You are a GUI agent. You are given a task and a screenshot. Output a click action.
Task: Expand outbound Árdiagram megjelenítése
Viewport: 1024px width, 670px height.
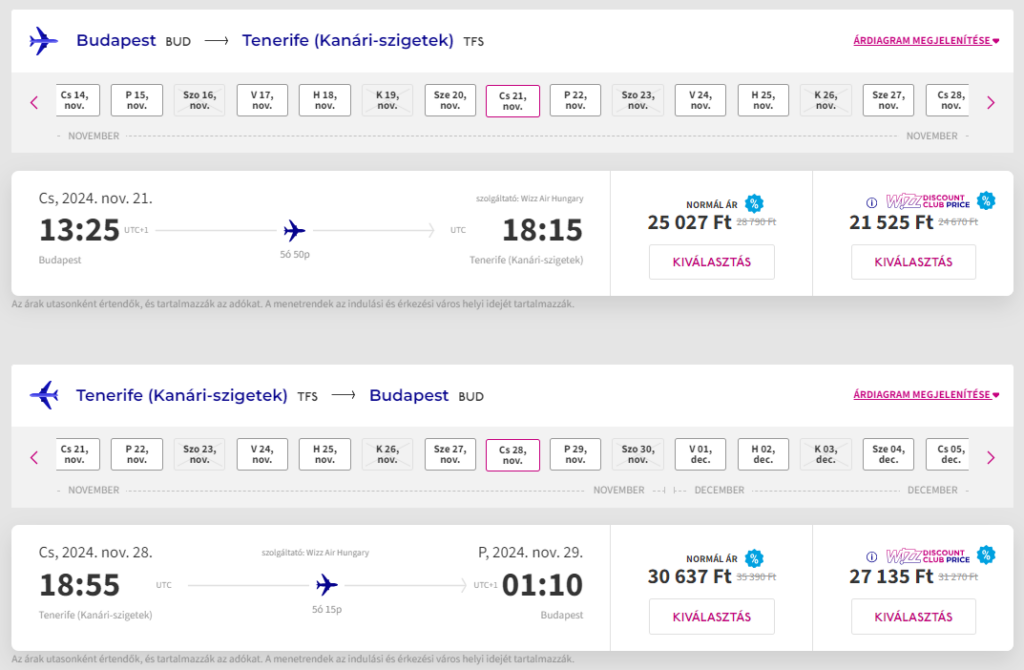[926, 40]
